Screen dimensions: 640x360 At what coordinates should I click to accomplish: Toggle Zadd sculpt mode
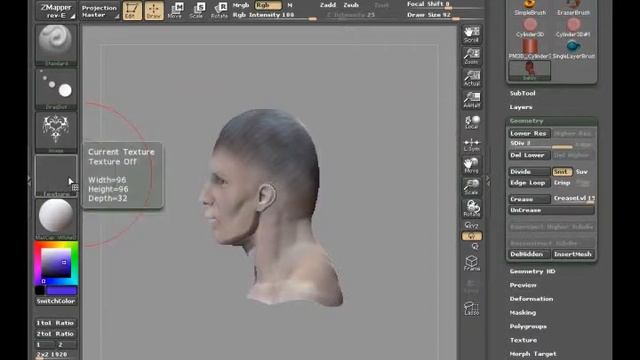click(328, 5)
